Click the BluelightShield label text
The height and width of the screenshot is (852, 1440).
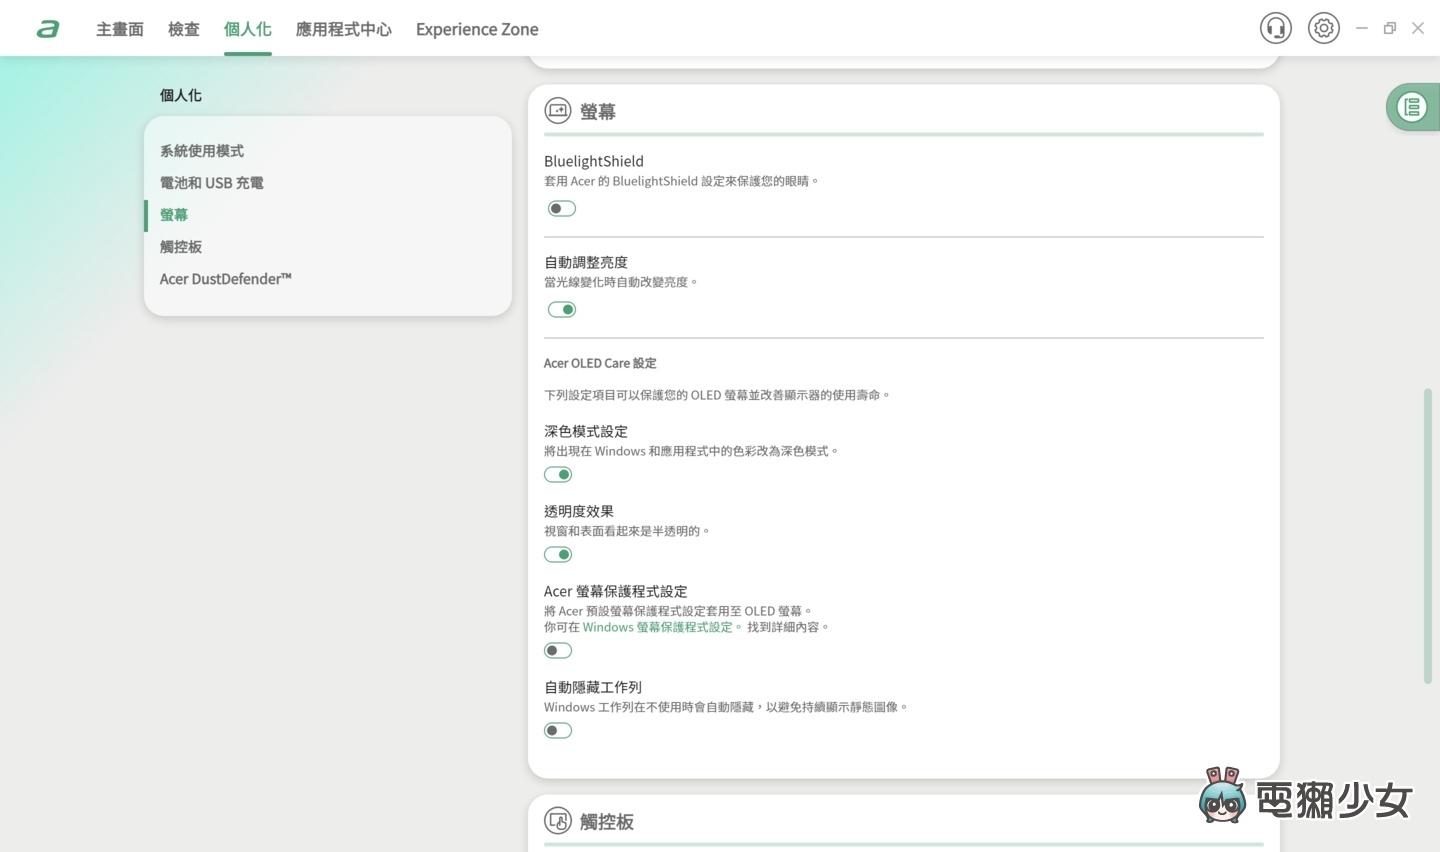[x=594, y=161]
